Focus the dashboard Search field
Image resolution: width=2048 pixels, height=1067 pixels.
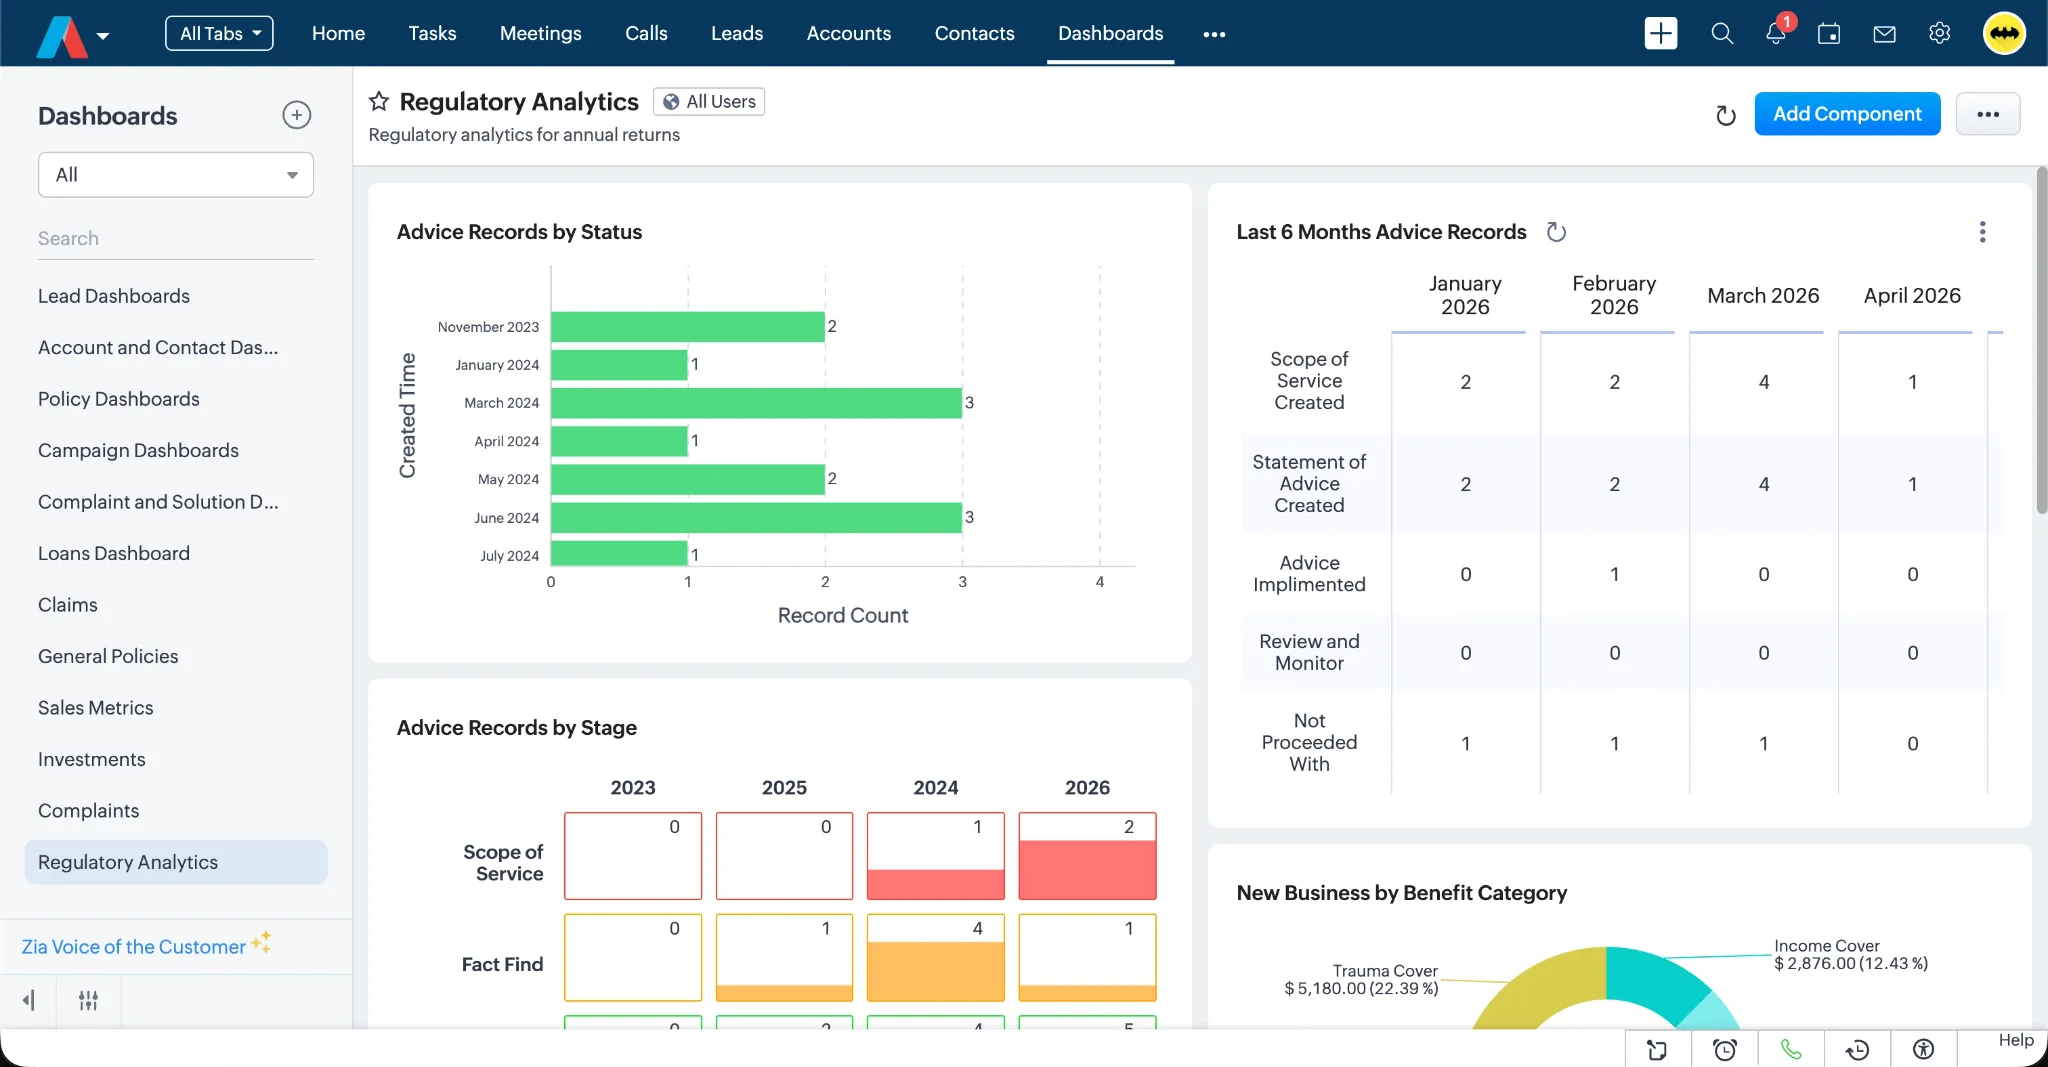tap(176, 238)
